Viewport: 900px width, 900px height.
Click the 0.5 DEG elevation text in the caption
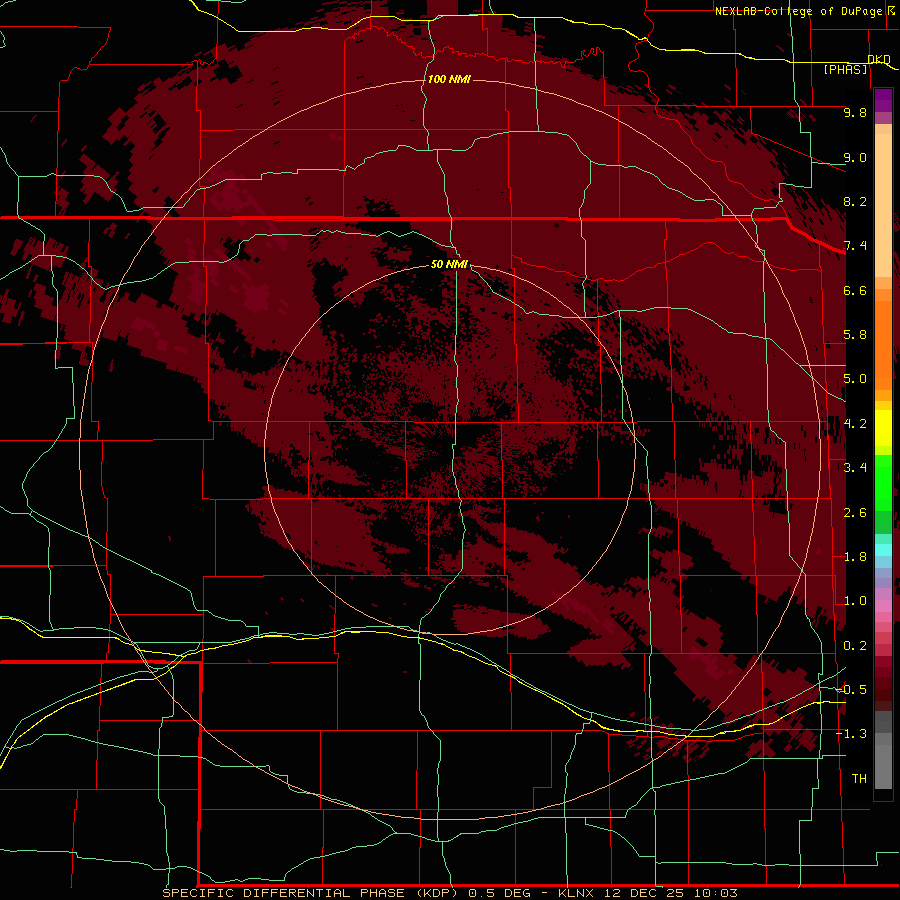(499, 893)
